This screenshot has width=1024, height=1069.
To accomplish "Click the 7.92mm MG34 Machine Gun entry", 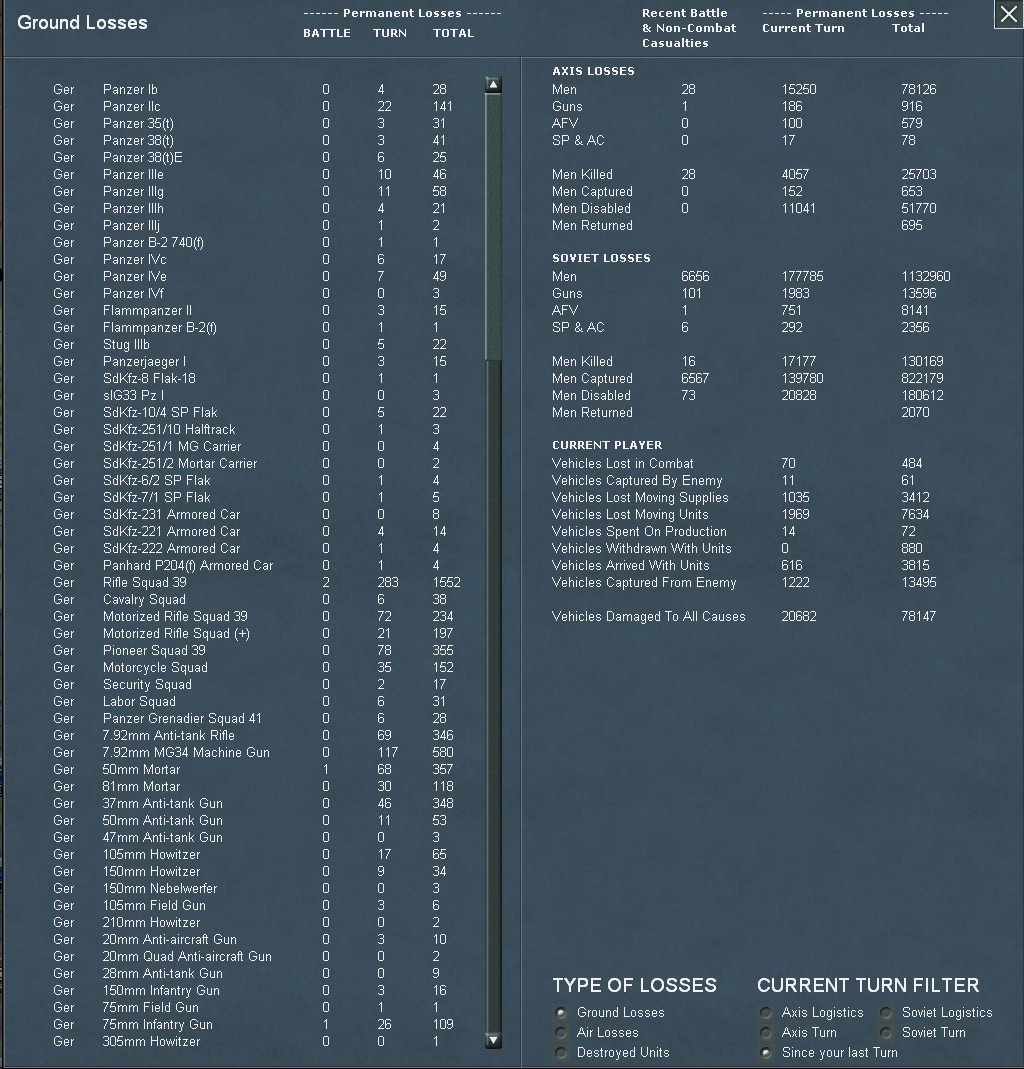I will tap(186, 753).
